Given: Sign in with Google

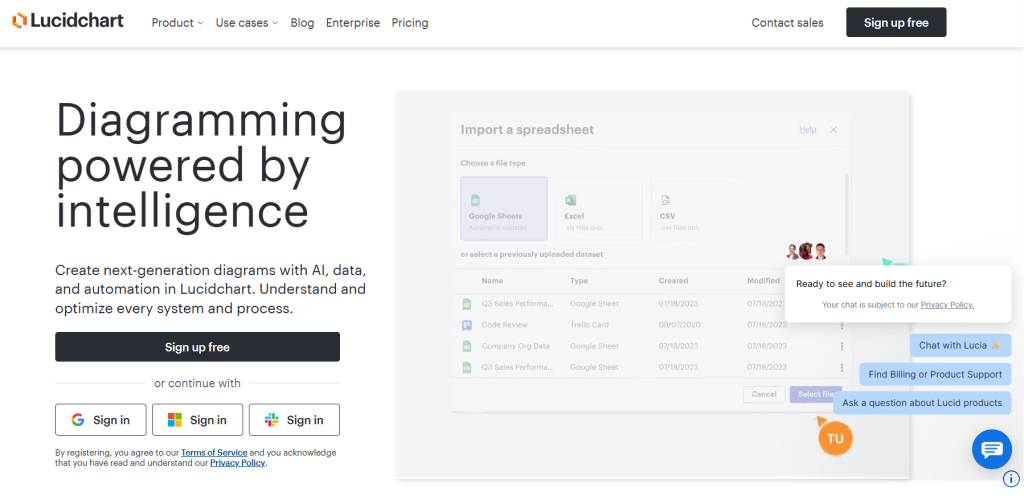Looking at the screenshot, I should [x=101, y=420].
